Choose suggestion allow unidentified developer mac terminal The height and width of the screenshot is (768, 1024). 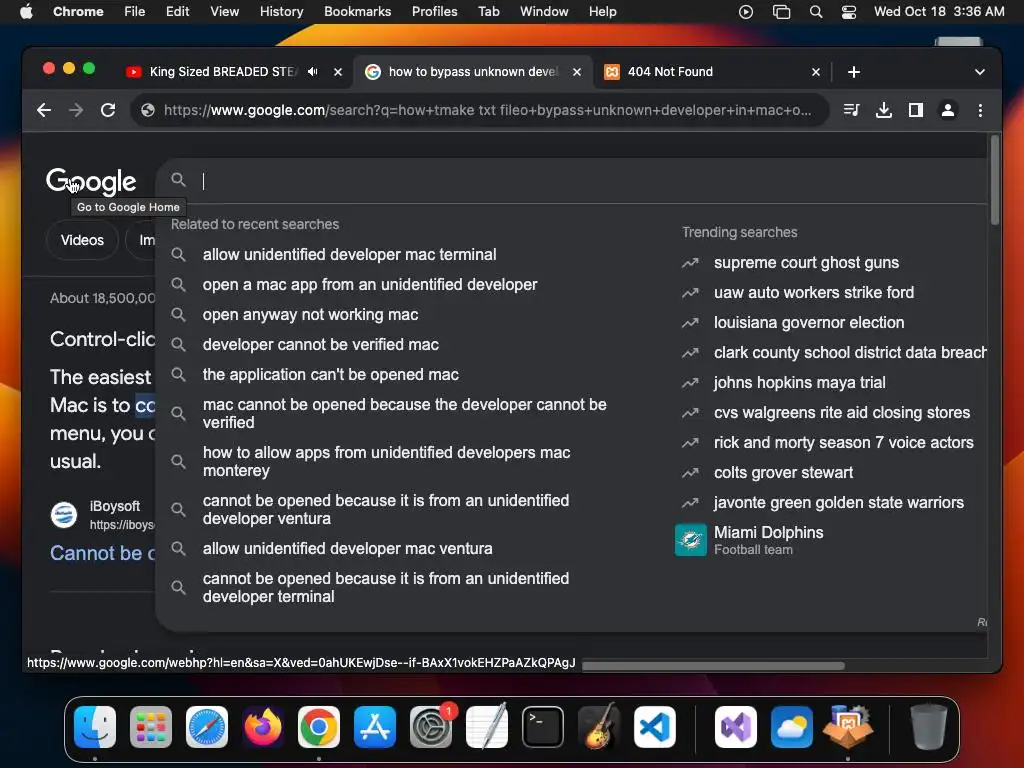pos(349,254)
